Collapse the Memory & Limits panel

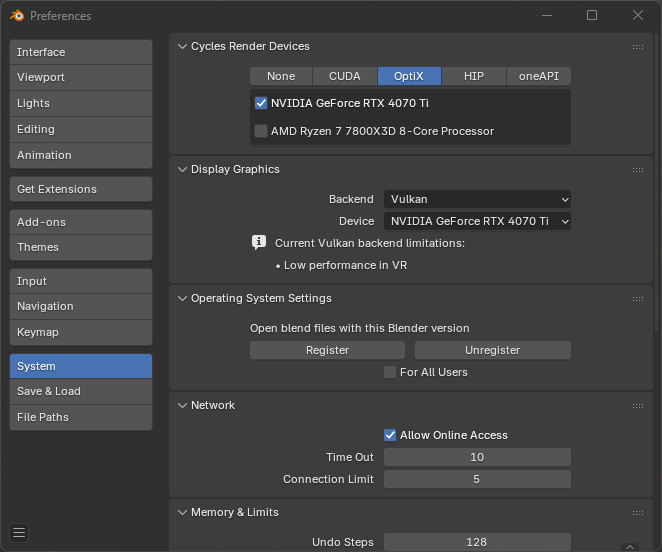click(x=182, y=512)
